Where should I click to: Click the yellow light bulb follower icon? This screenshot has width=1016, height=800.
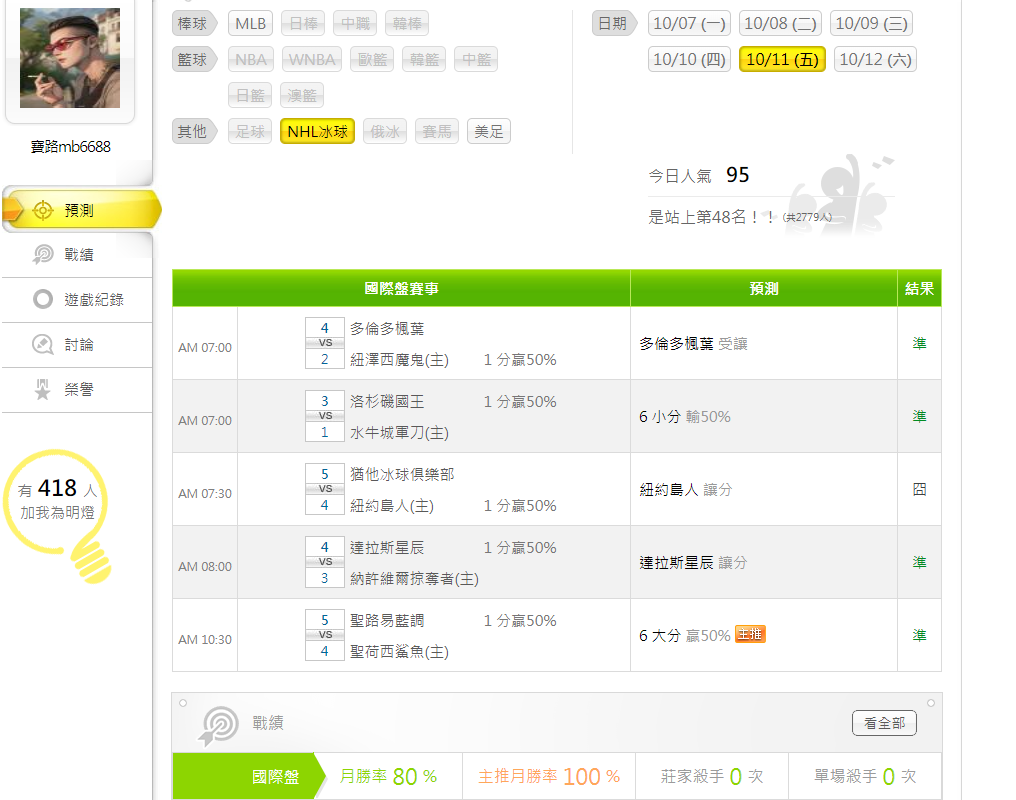tap(58, 516)
